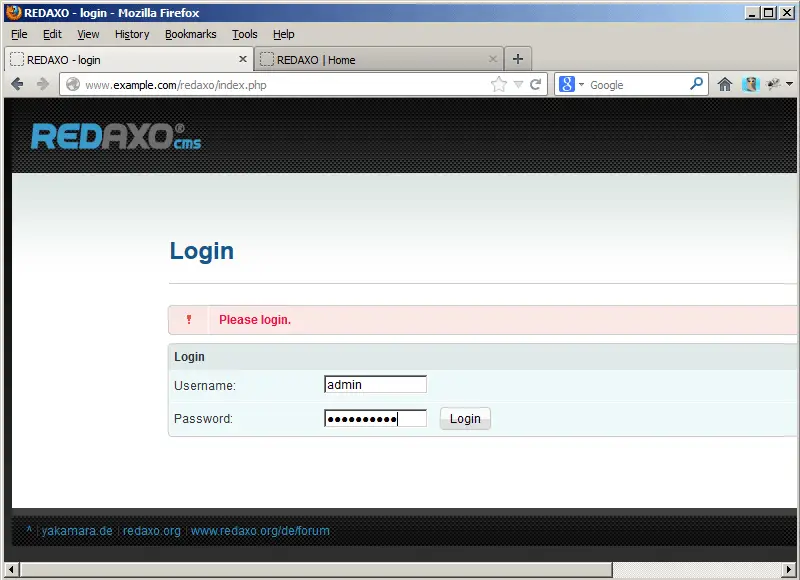Screen dimensions: 800x580
Task: Close the REDAXO - login tab
Action: pyautogui.click(x=243, y=59)
